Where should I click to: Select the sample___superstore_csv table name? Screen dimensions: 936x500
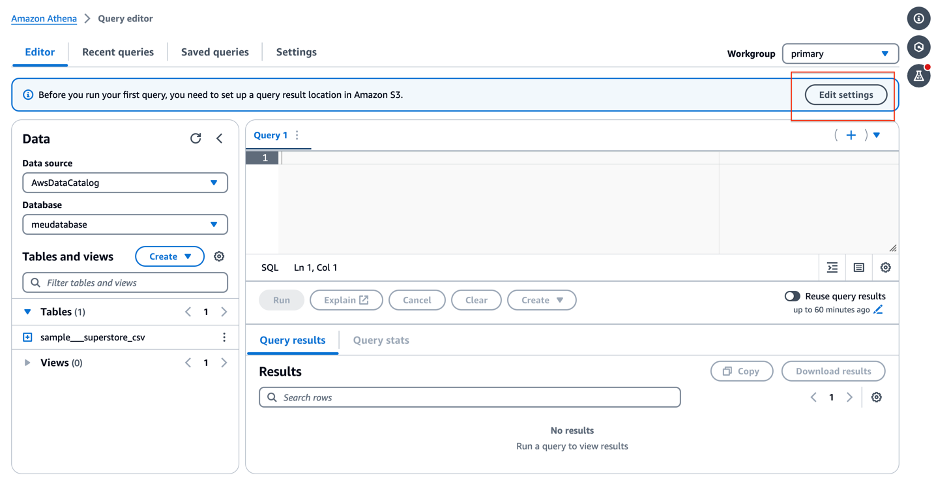pyautogui.click(x=93, y=337)
